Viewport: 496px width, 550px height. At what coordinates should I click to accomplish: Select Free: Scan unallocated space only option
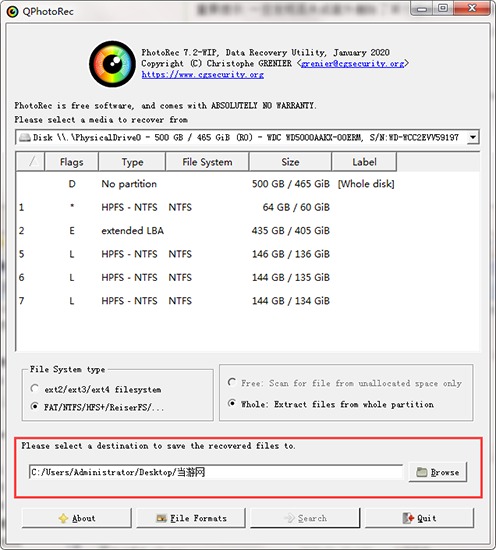point(232,382)
